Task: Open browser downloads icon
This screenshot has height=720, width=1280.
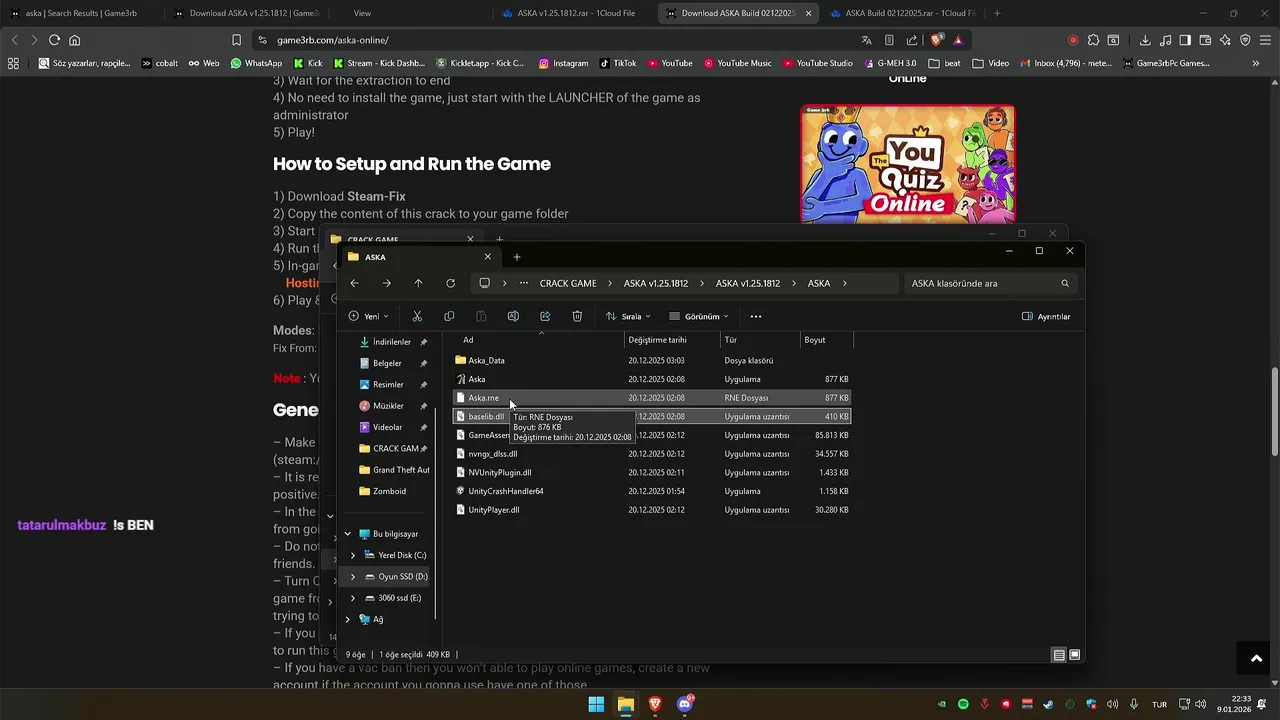Action: [x=1145, y=40]
